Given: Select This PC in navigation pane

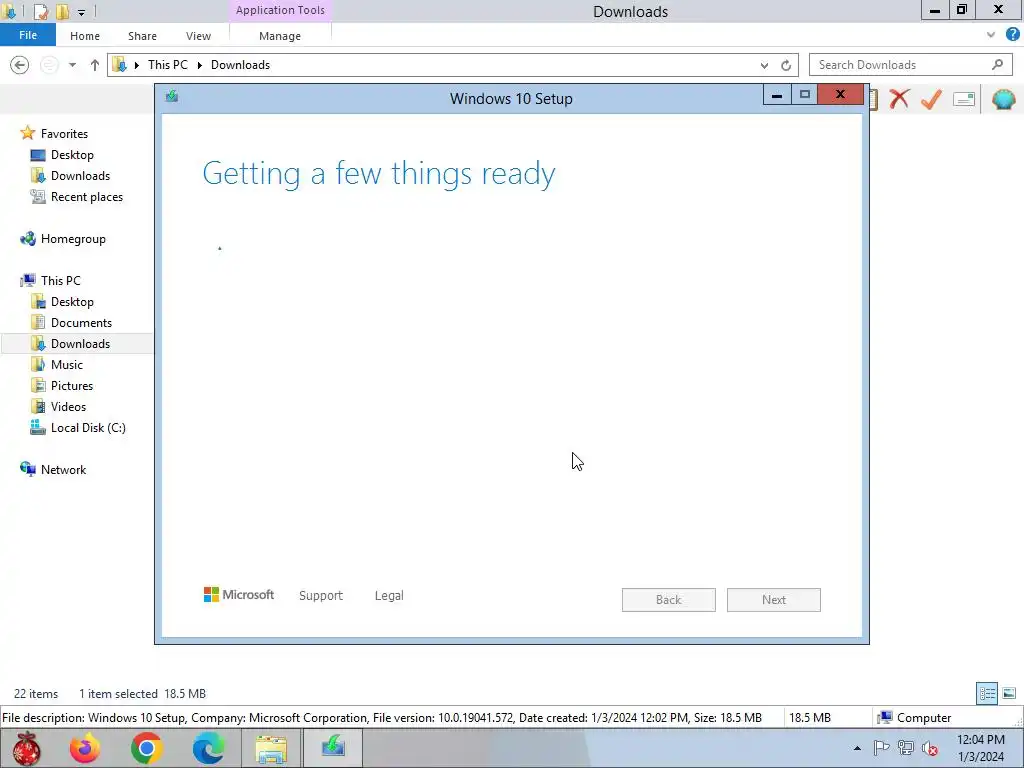Looking at the screenshot, I should click(60, 281).
